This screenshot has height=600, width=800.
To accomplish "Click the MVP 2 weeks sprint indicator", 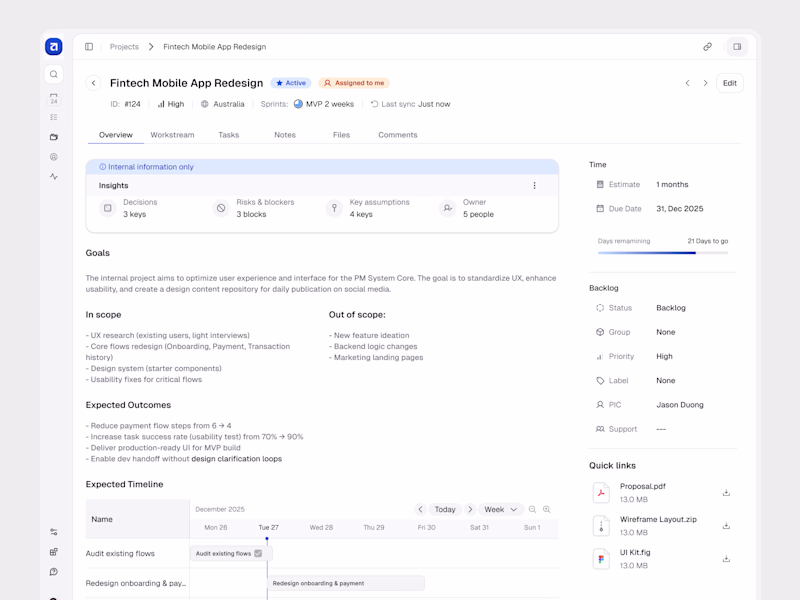I will tap(323, 104).
